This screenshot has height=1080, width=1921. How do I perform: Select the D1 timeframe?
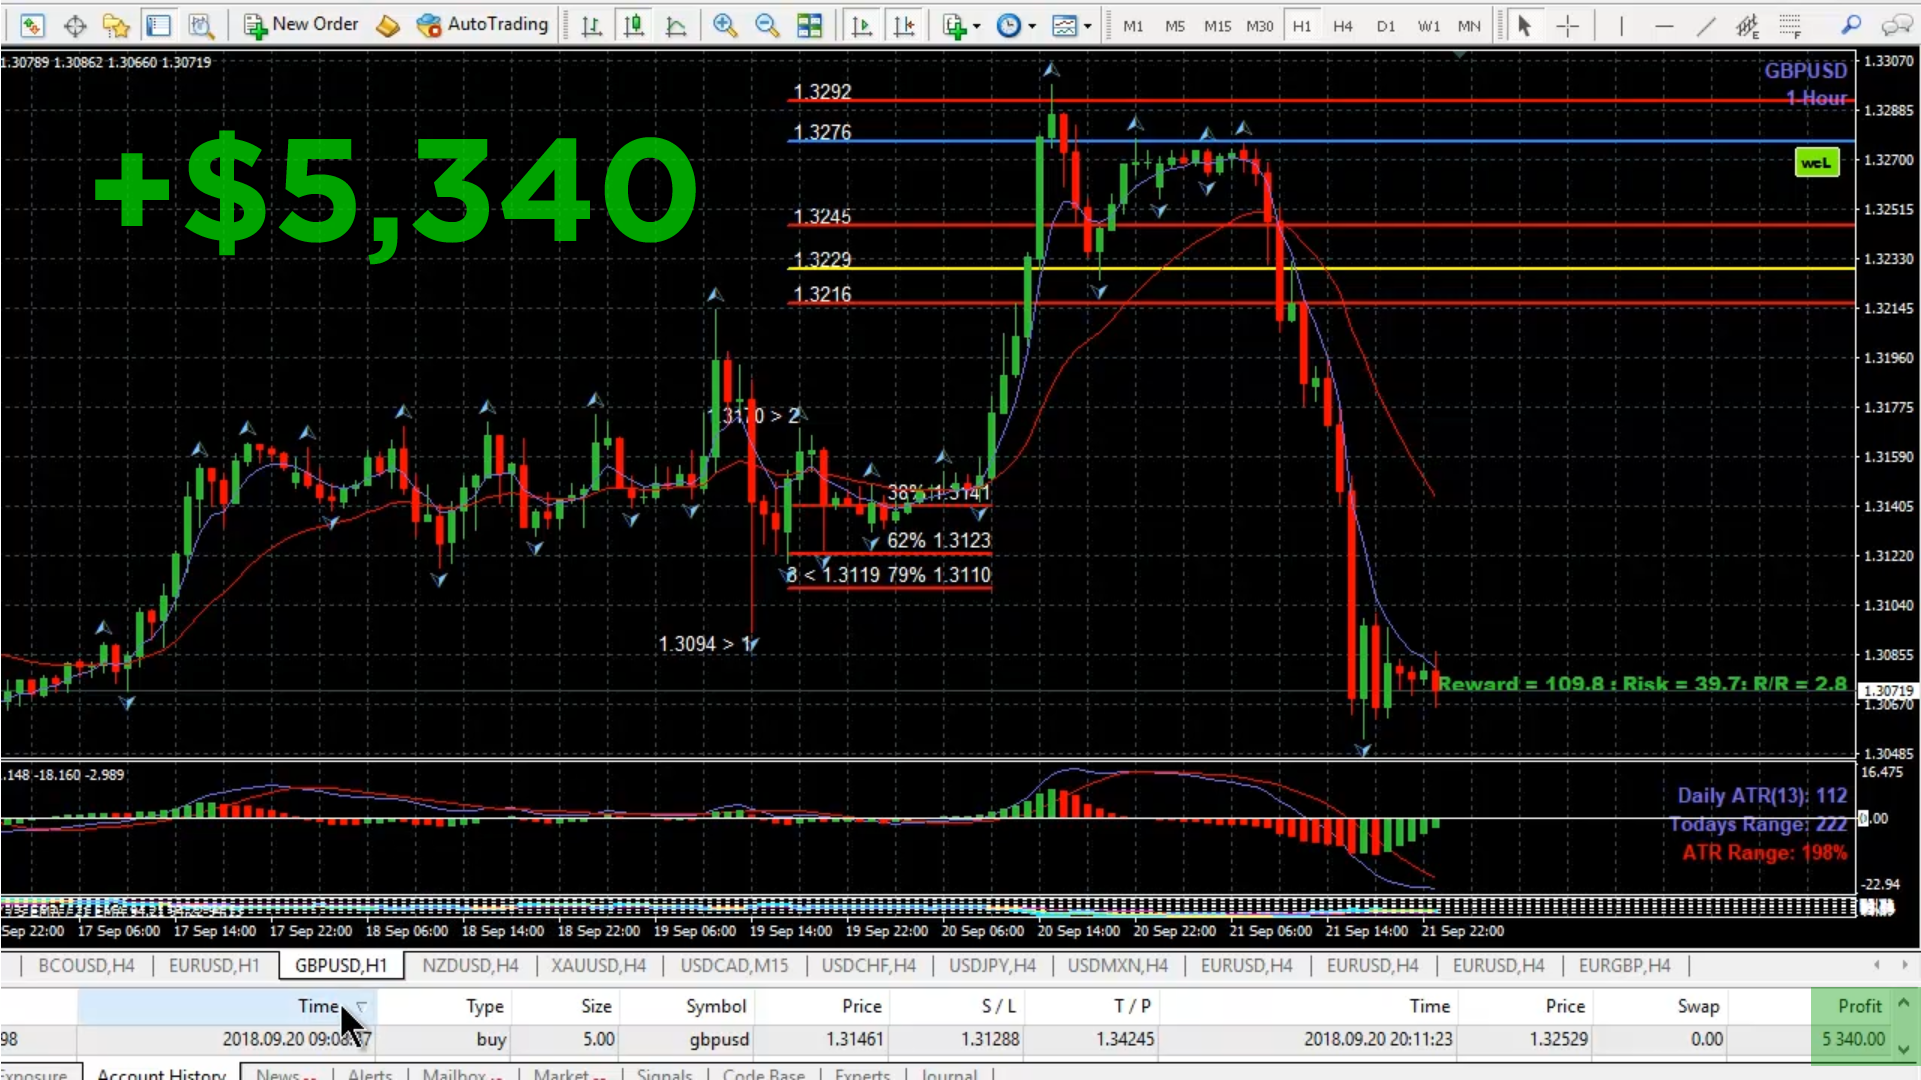pos(1385,26)
